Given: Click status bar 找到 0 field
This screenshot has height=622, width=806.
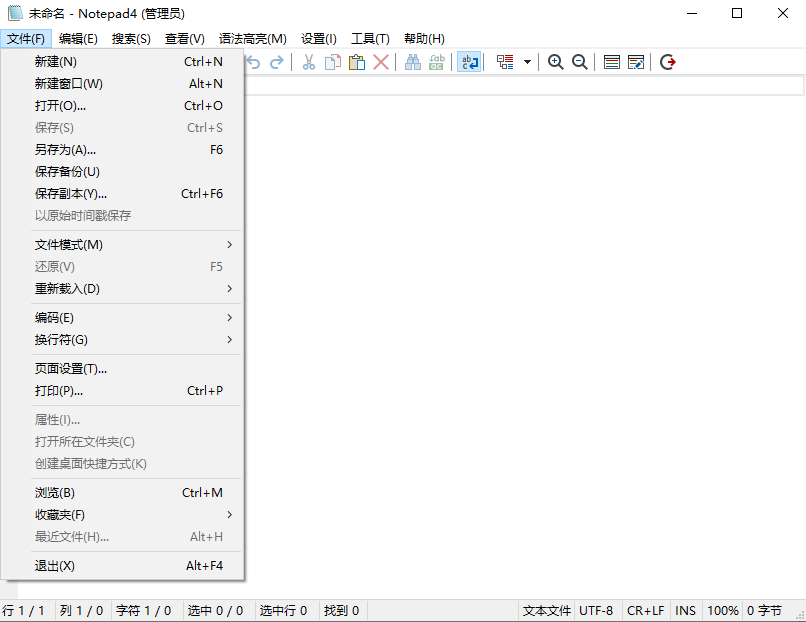Looking at the screenshot, I should [x=342, y=611].
